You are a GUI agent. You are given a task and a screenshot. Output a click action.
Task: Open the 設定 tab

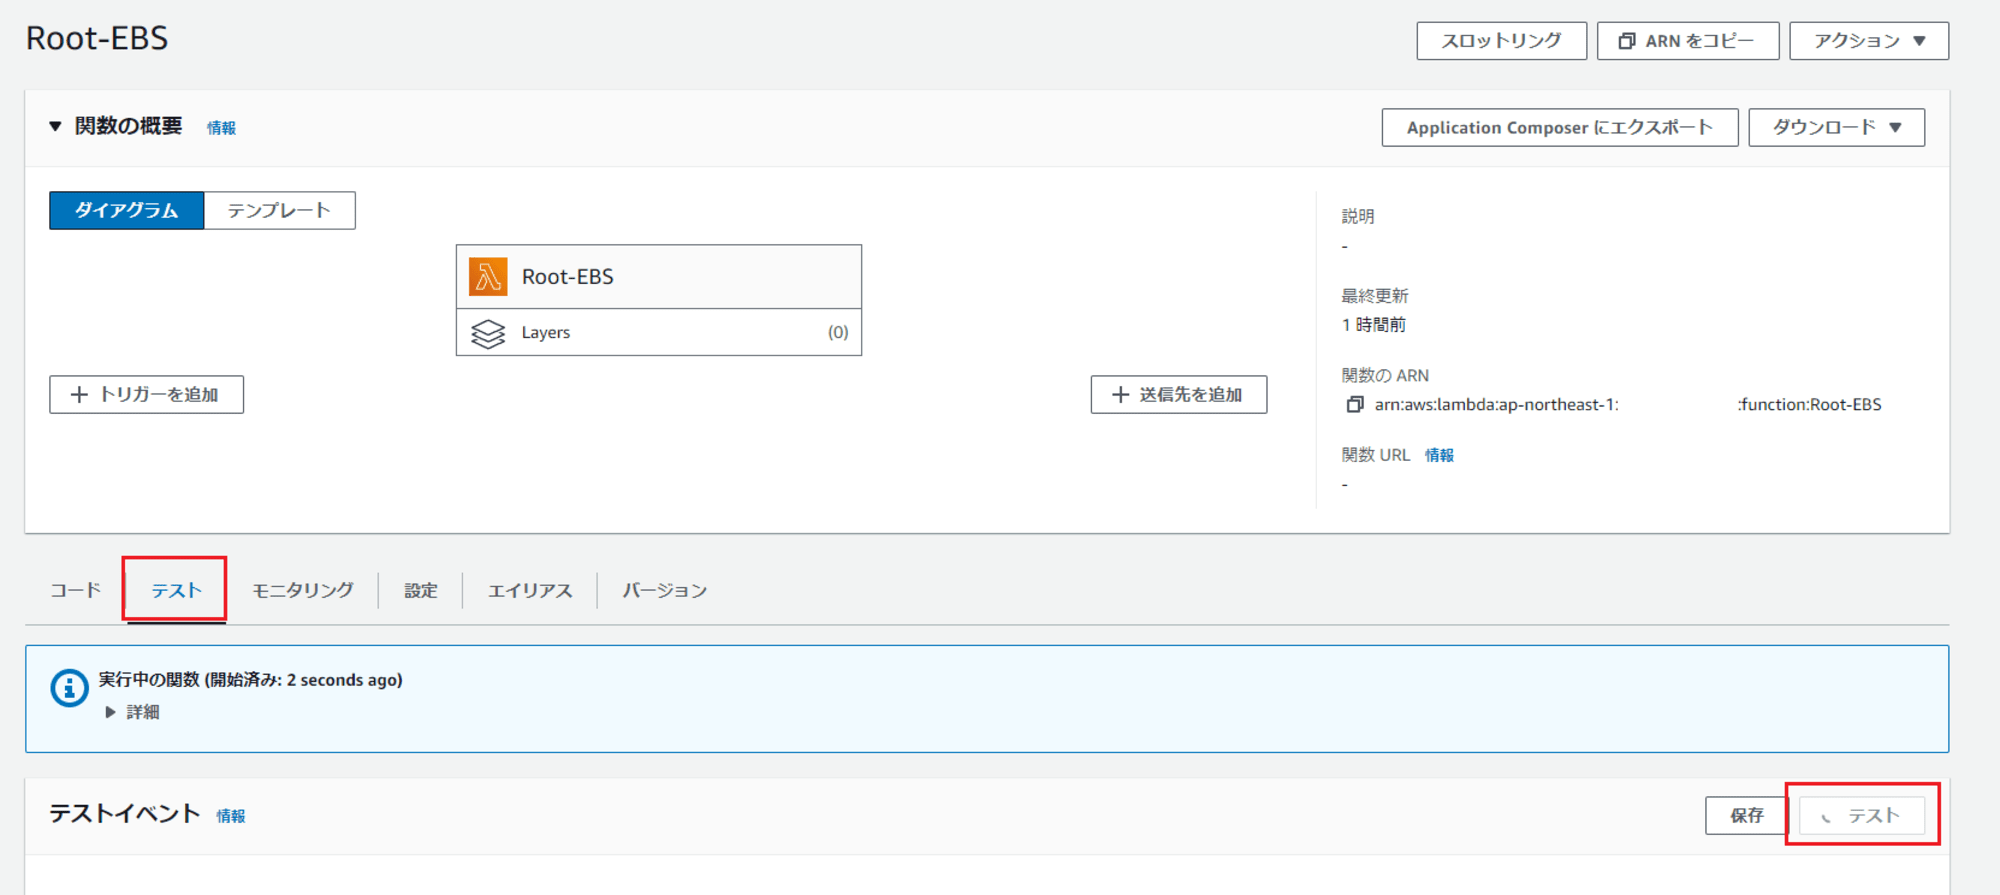coord(421,590)
